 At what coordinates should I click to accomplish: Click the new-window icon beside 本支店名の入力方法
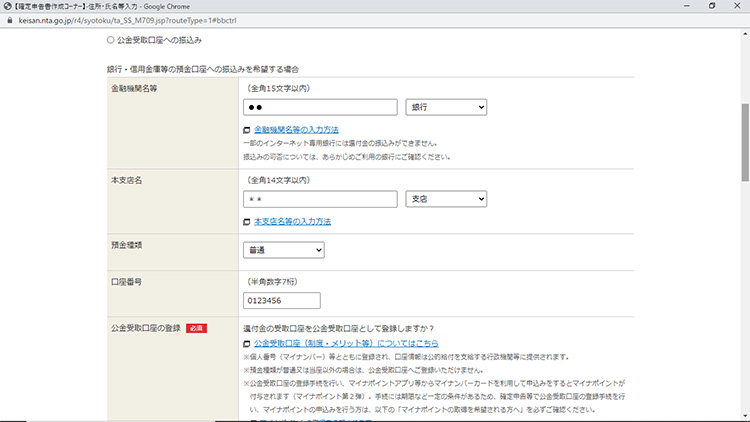[247, 221]
